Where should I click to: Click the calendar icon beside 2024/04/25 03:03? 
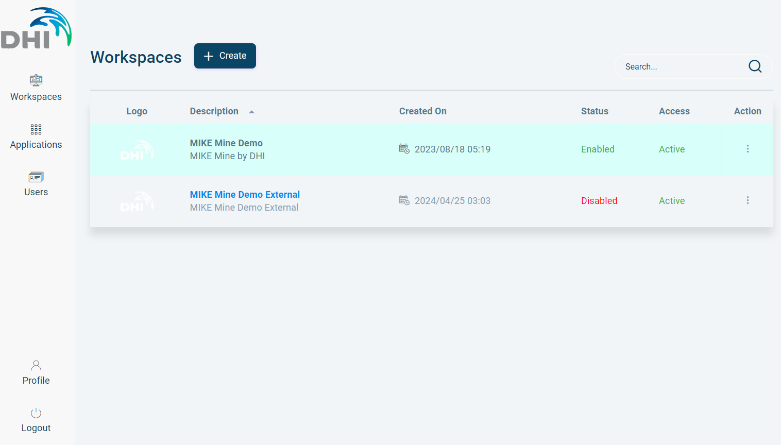coord(404,200)
